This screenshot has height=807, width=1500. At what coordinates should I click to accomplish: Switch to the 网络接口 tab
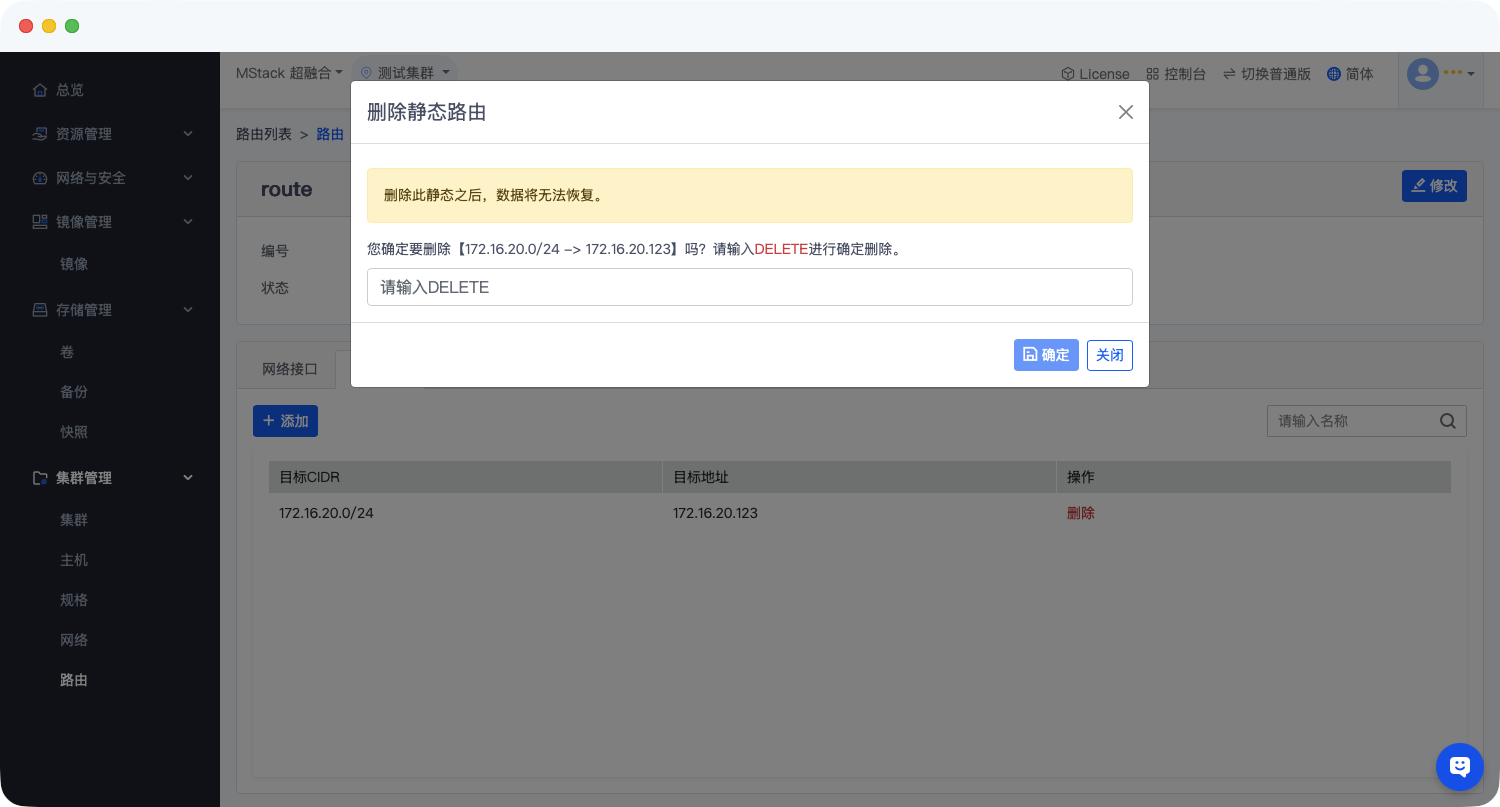(289, 368)
